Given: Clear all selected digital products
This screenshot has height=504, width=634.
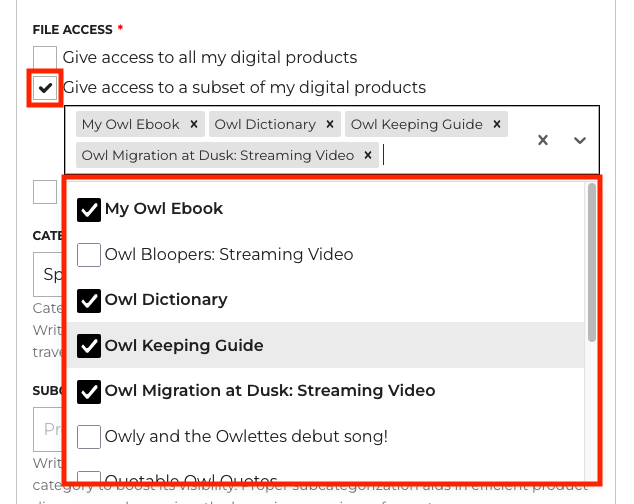Looking at the screenshot, I should click(x=543, y=140).
